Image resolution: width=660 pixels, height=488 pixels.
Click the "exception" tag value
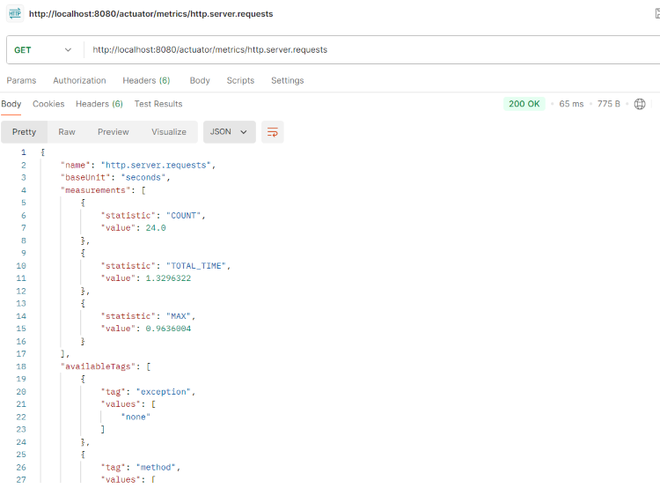pyautogui.click(x=164, y=392)
